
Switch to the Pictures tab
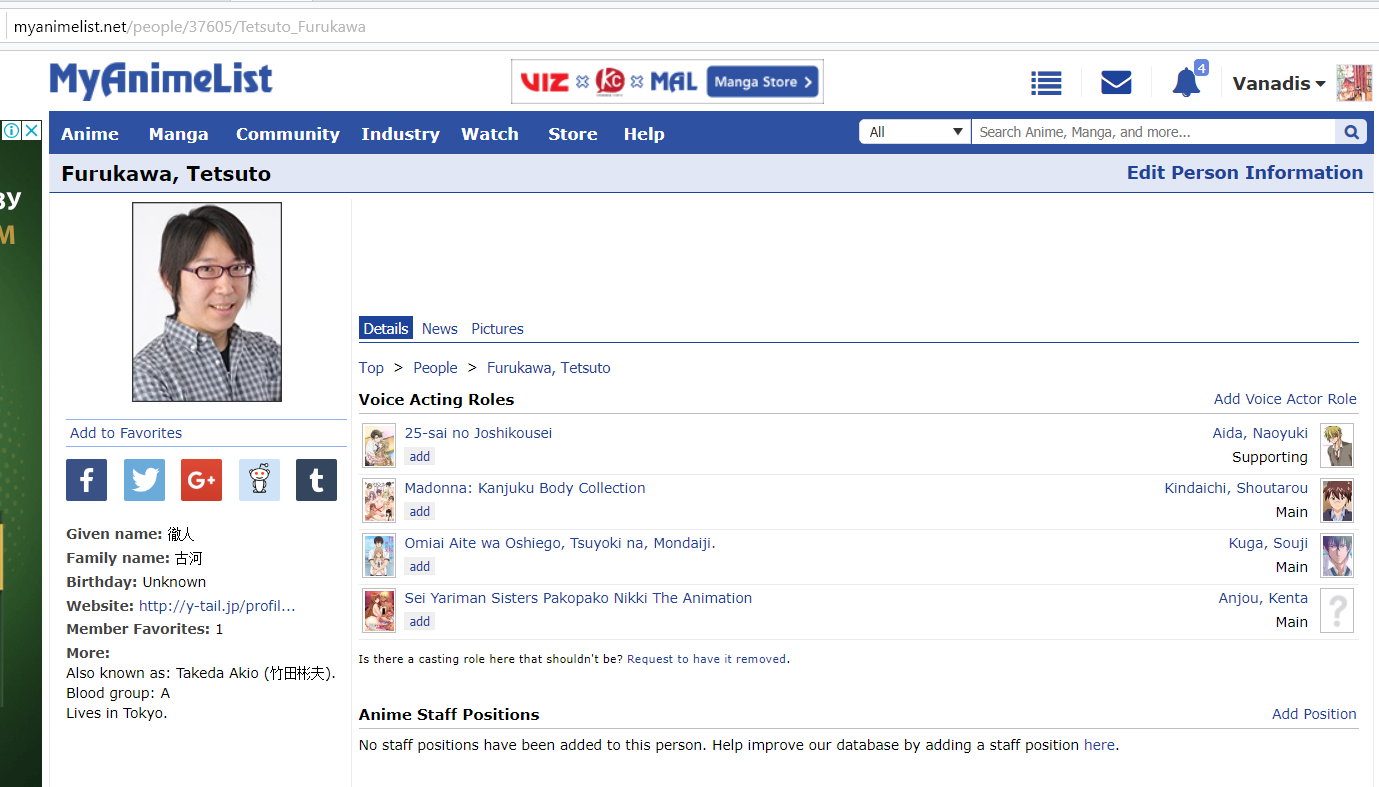[x=497, y=329]
